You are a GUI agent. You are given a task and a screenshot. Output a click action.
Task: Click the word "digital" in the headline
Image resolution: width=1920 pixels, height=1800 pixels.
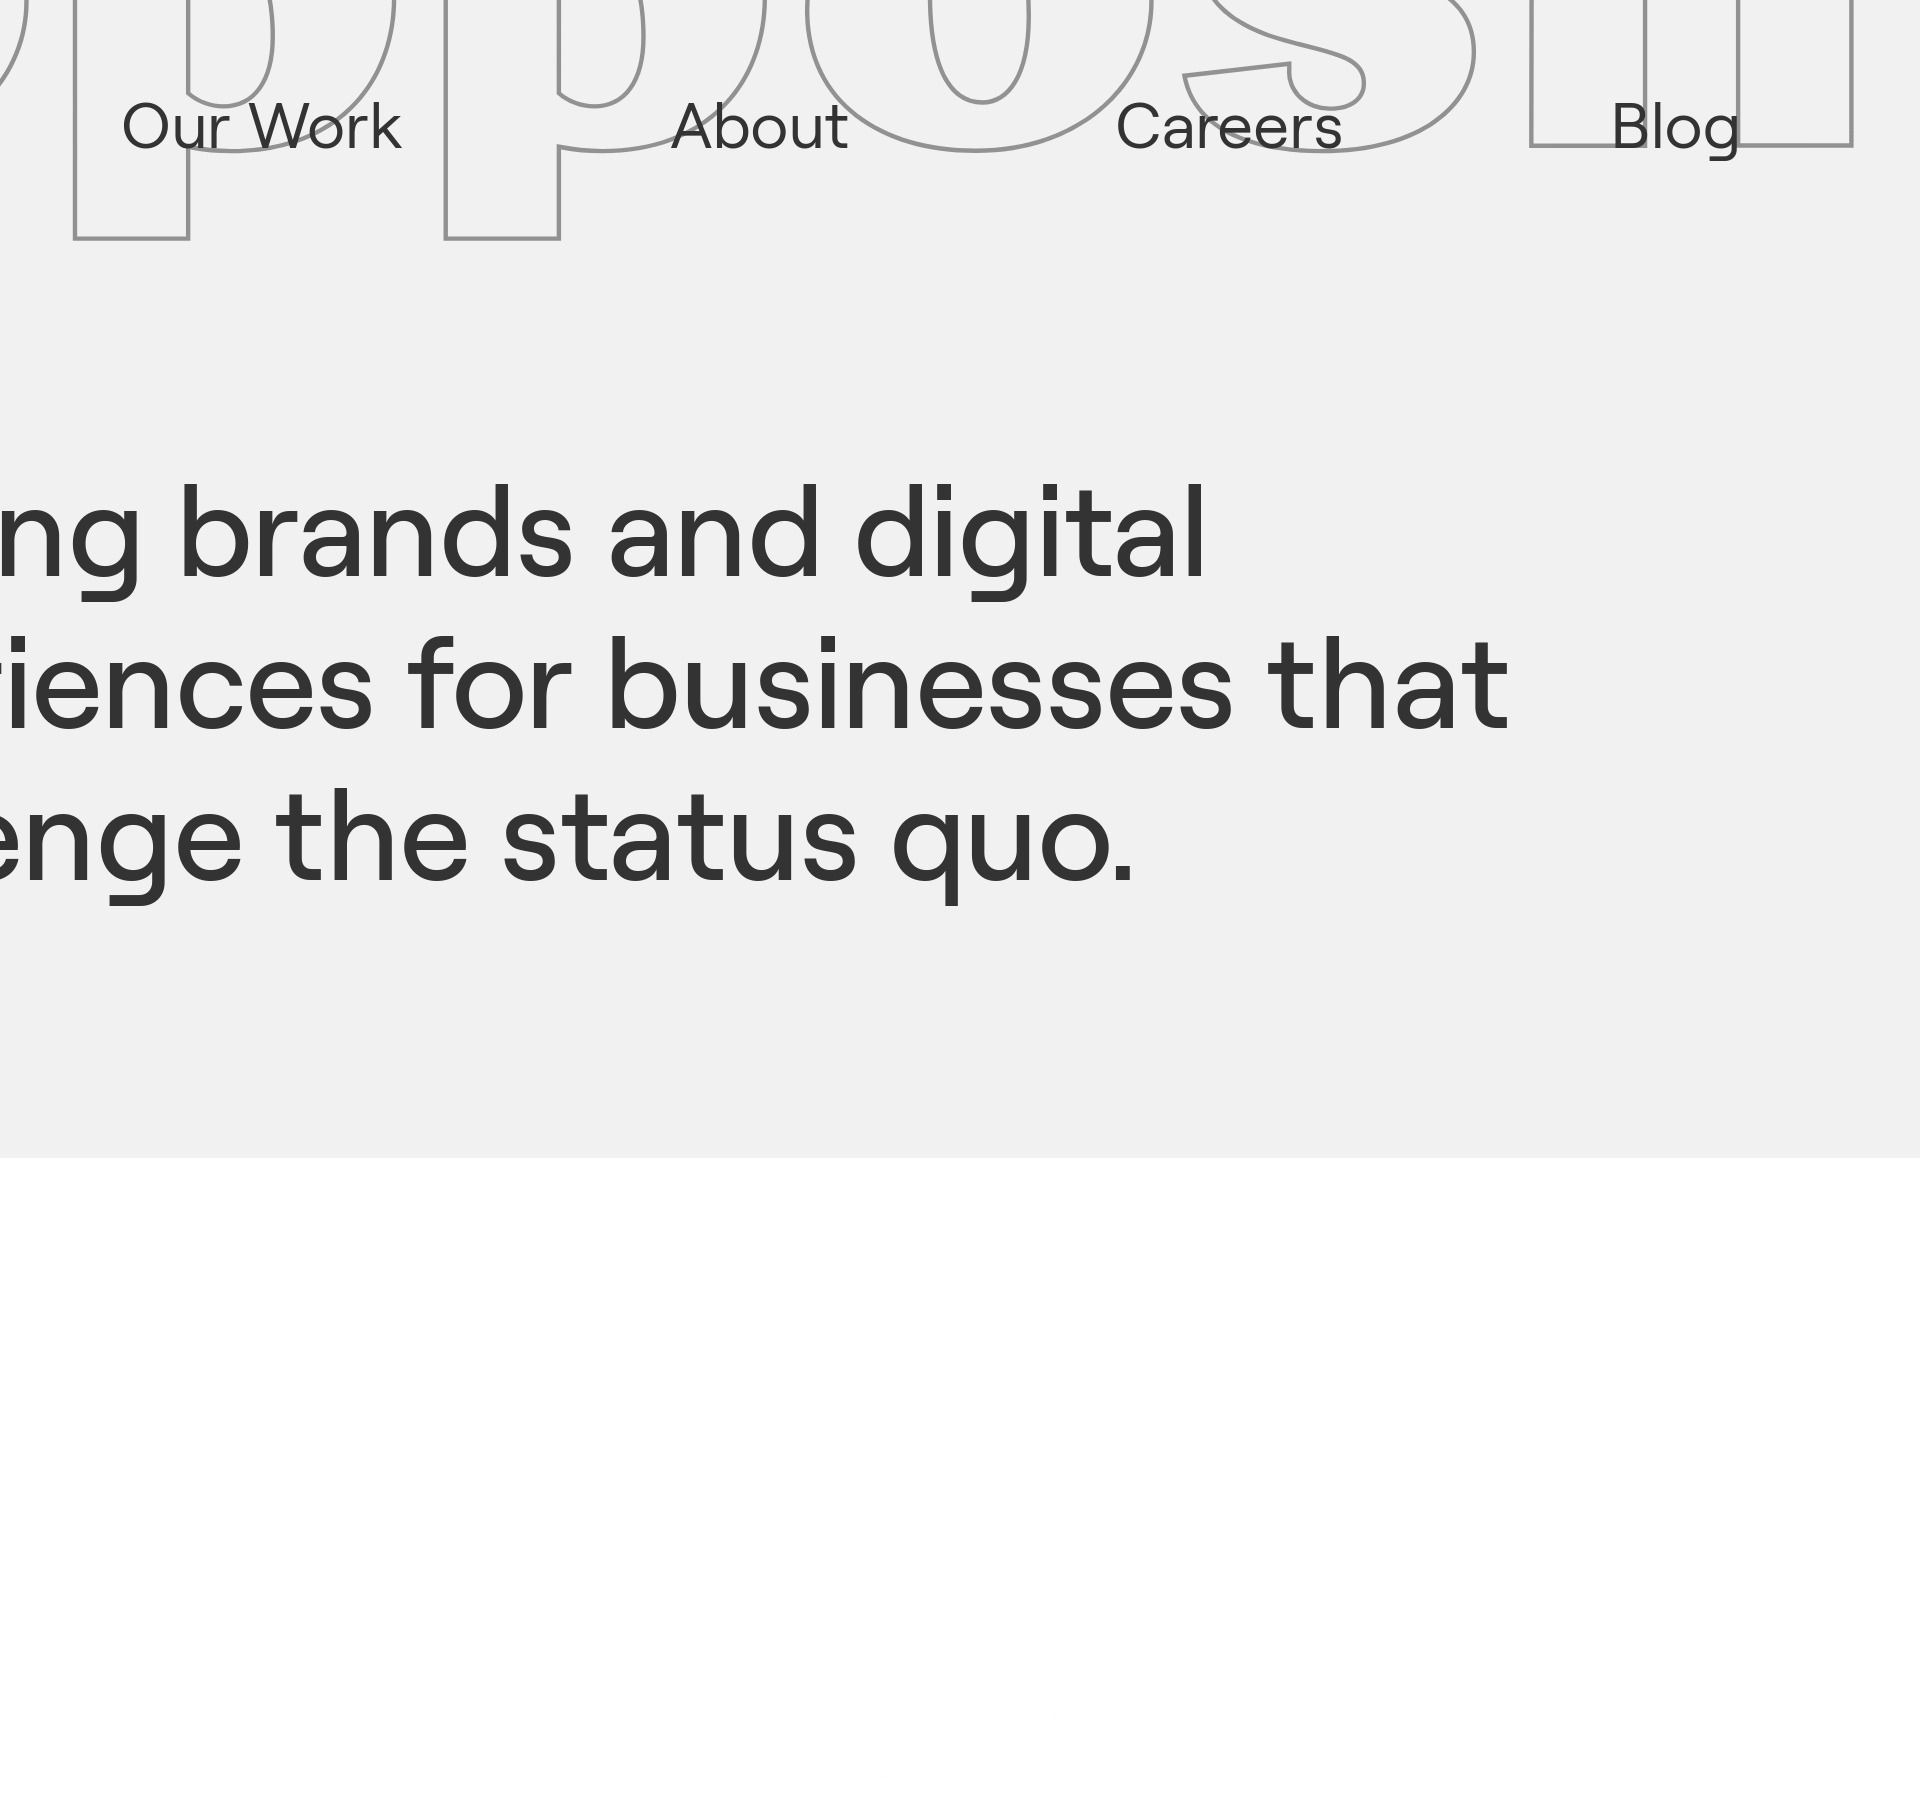[x=1030, y=535]
